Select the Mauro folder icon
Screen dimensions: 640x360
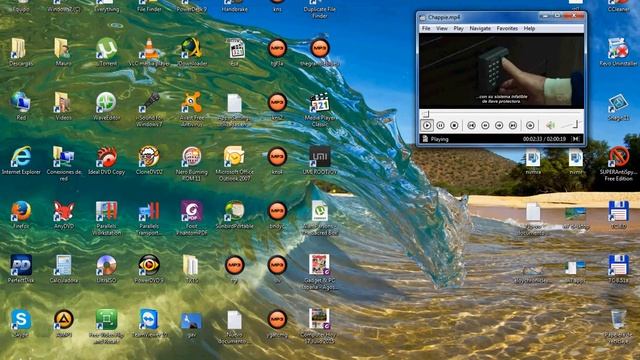(63, 52)
